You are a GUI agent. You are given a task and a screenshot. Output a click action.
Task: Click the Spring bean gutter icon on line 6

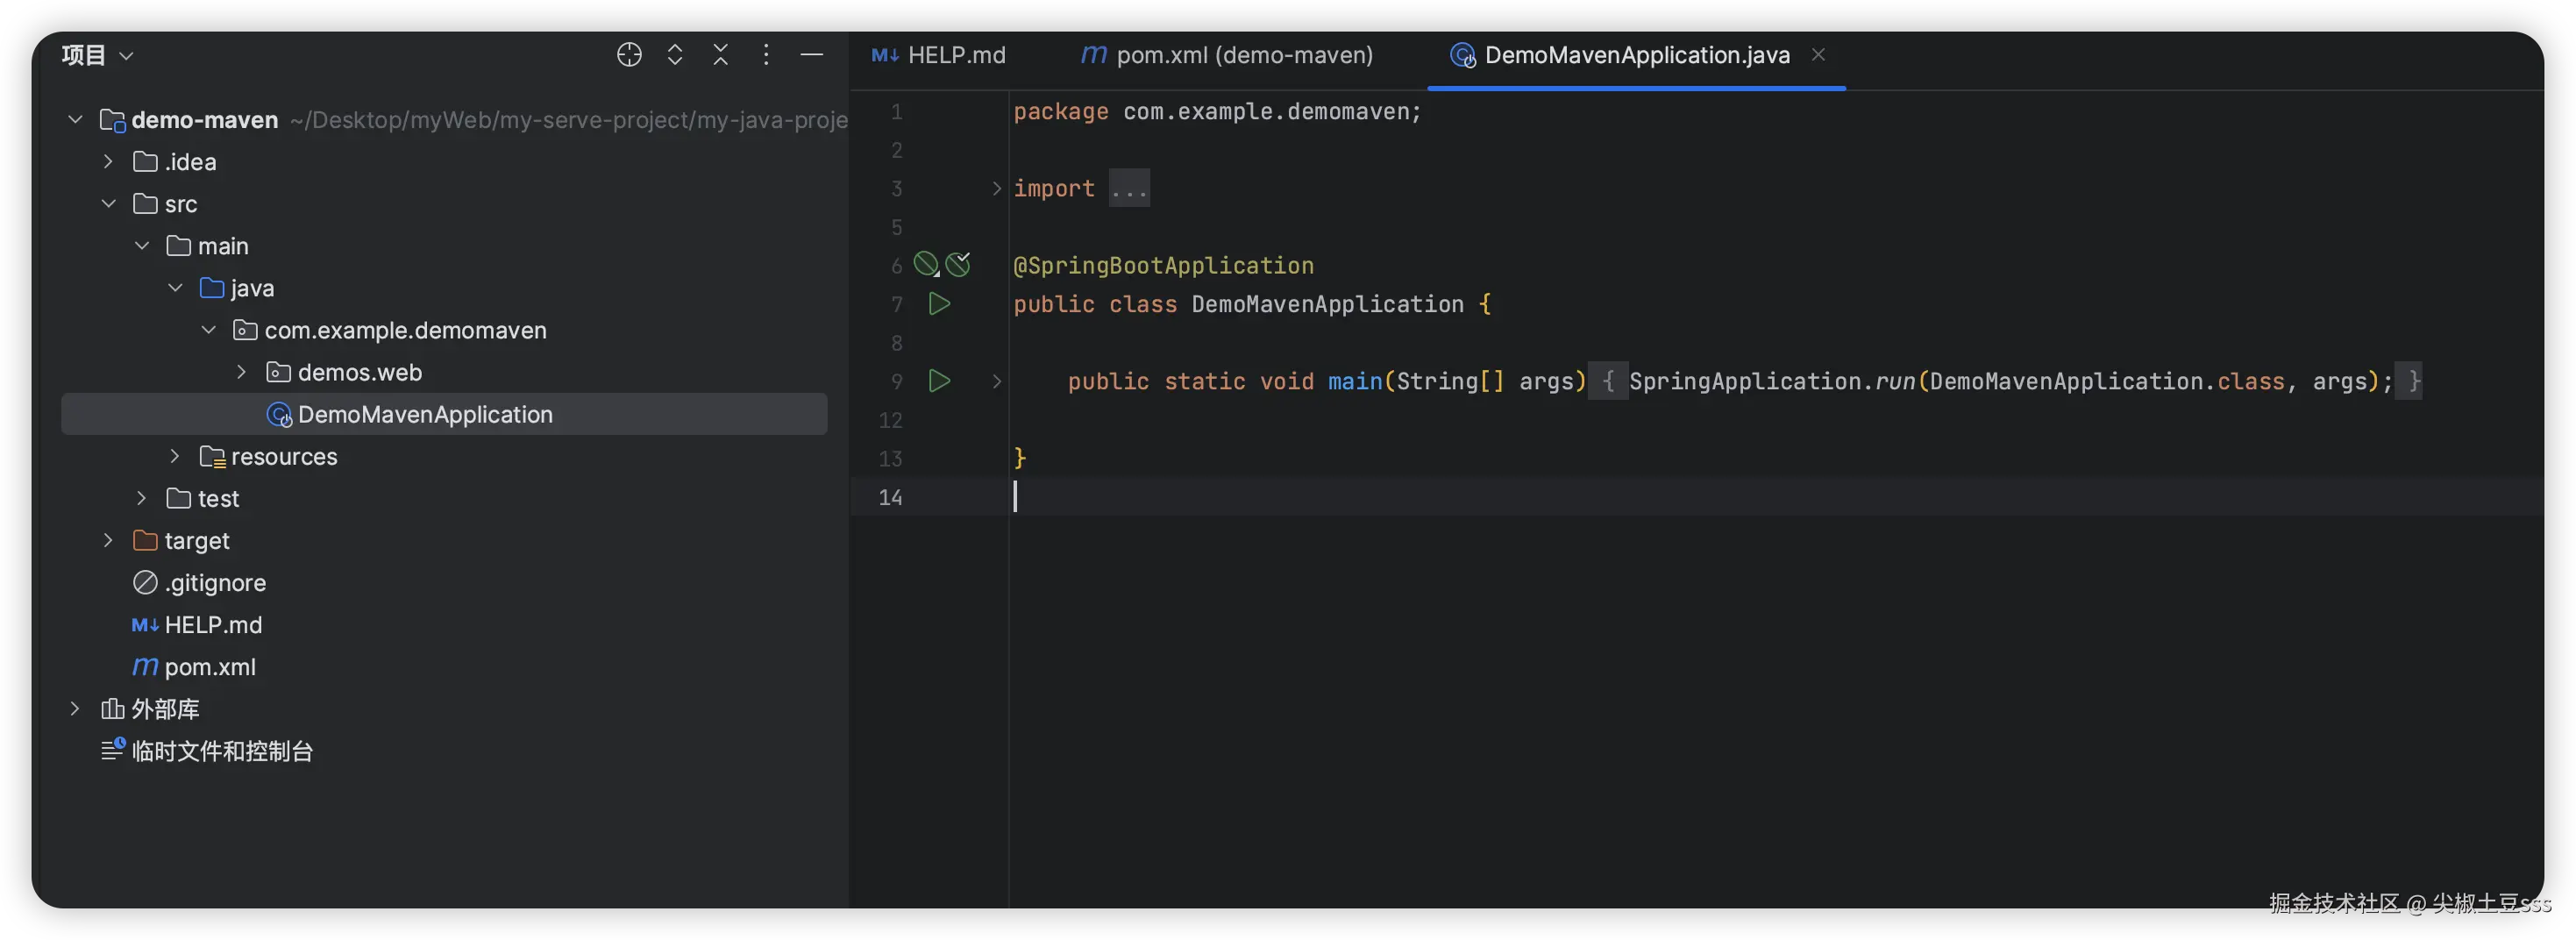tap(926, 264)
